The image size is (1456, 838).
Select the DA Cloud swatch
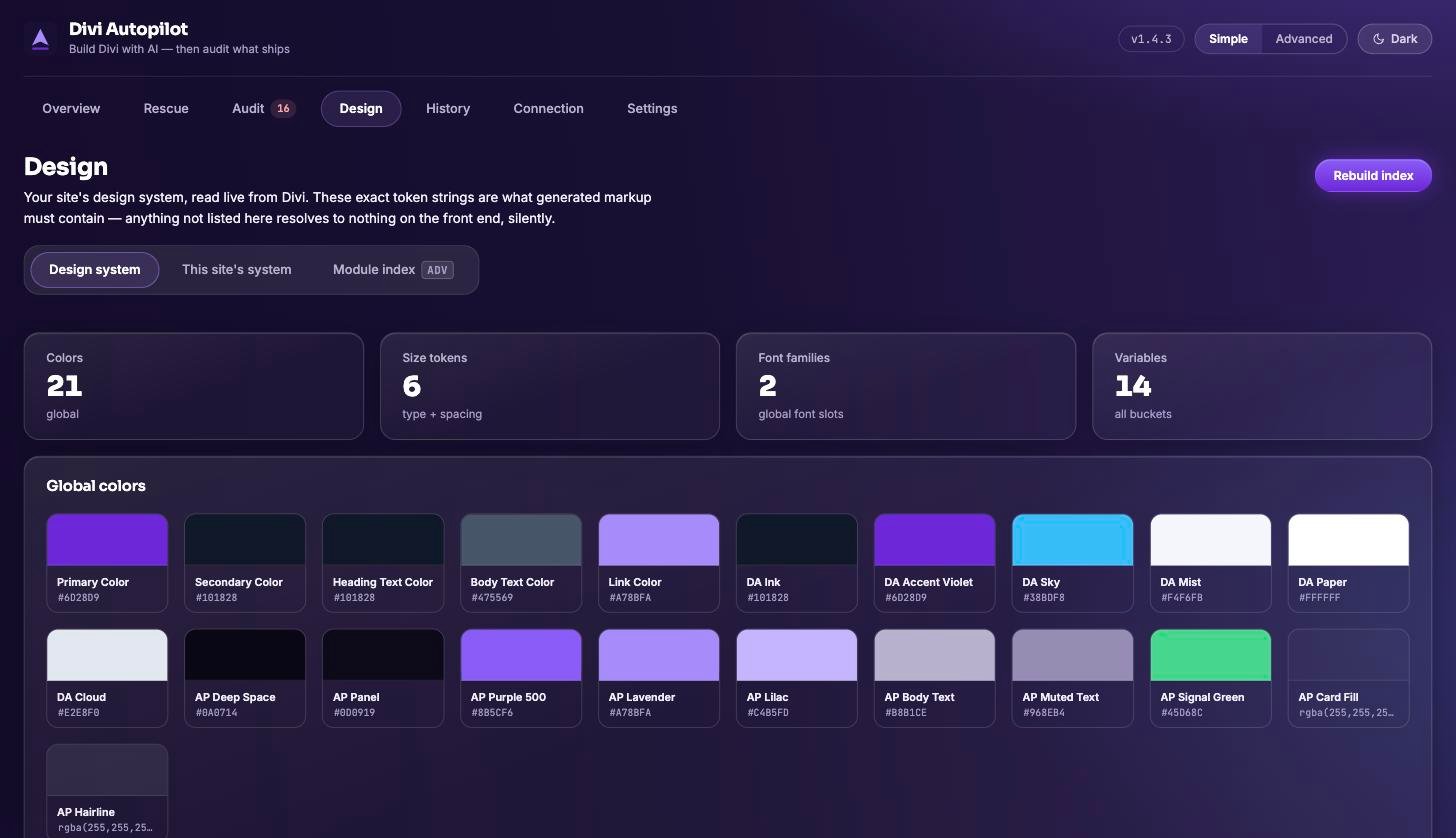(107, 678)
